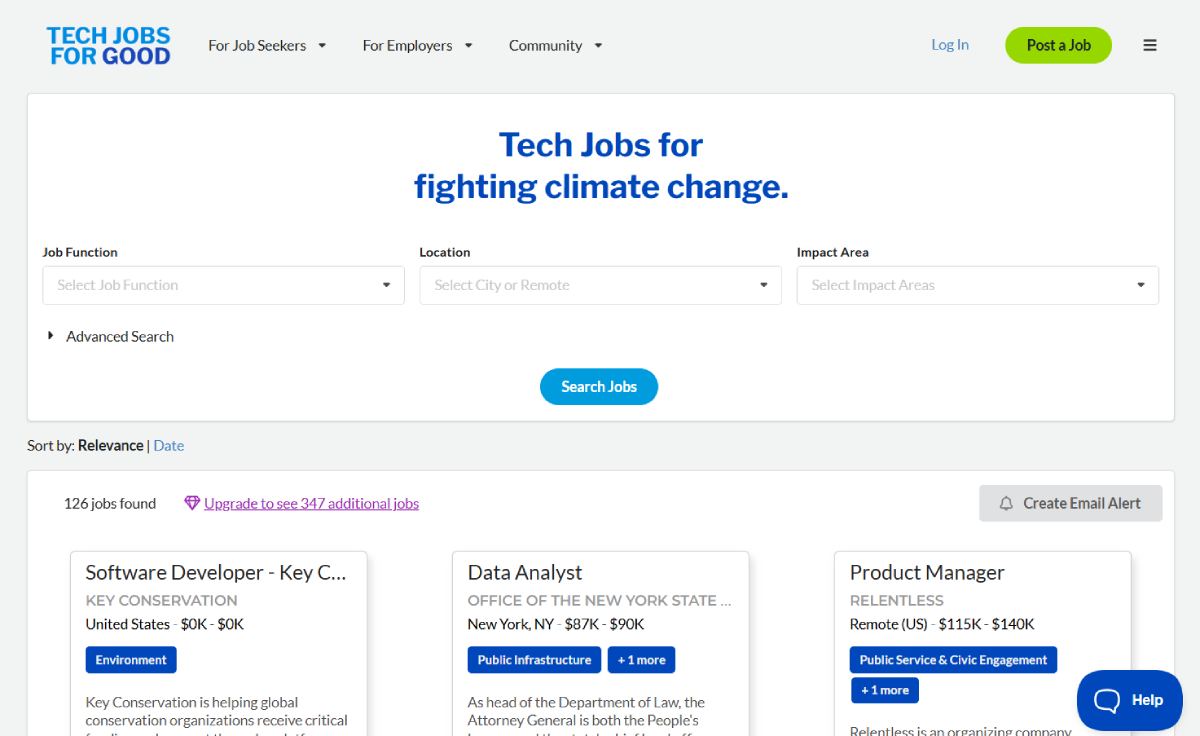Click the +1 more tag on Data Analyst
The height and width of the screenshot is (736, 1200).
click(641, 660)
